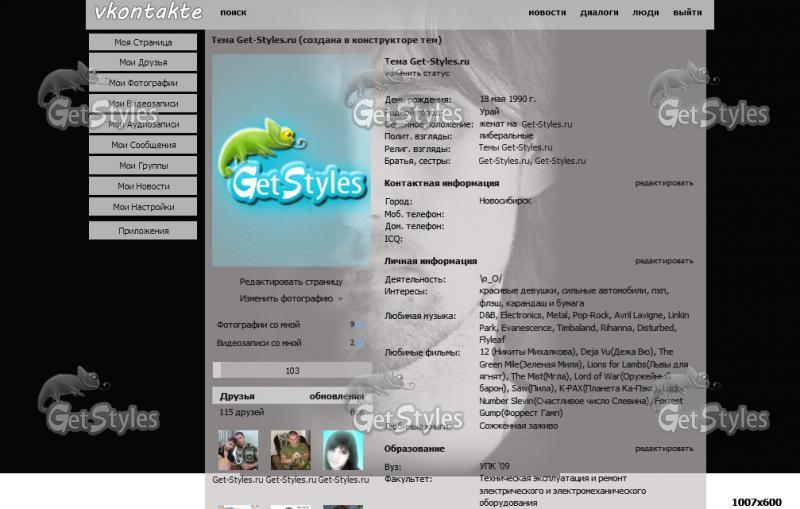Open Моя Страница sidebar button
Image resolution: width=800 pixels, height=509 pixels.
click(143, 42)
